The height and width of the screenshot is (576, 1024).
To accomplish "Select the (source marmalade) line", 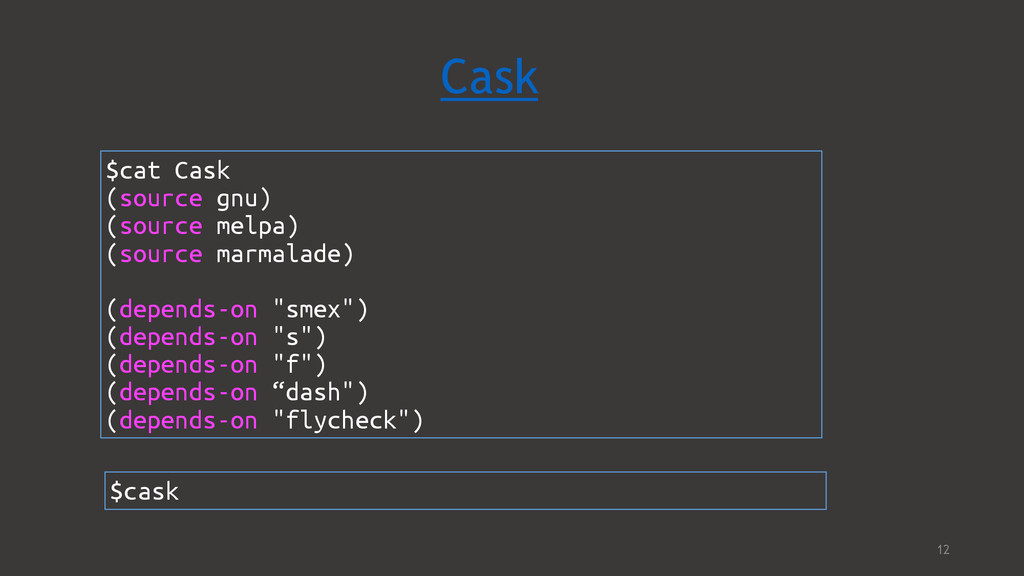I will 230,254.
